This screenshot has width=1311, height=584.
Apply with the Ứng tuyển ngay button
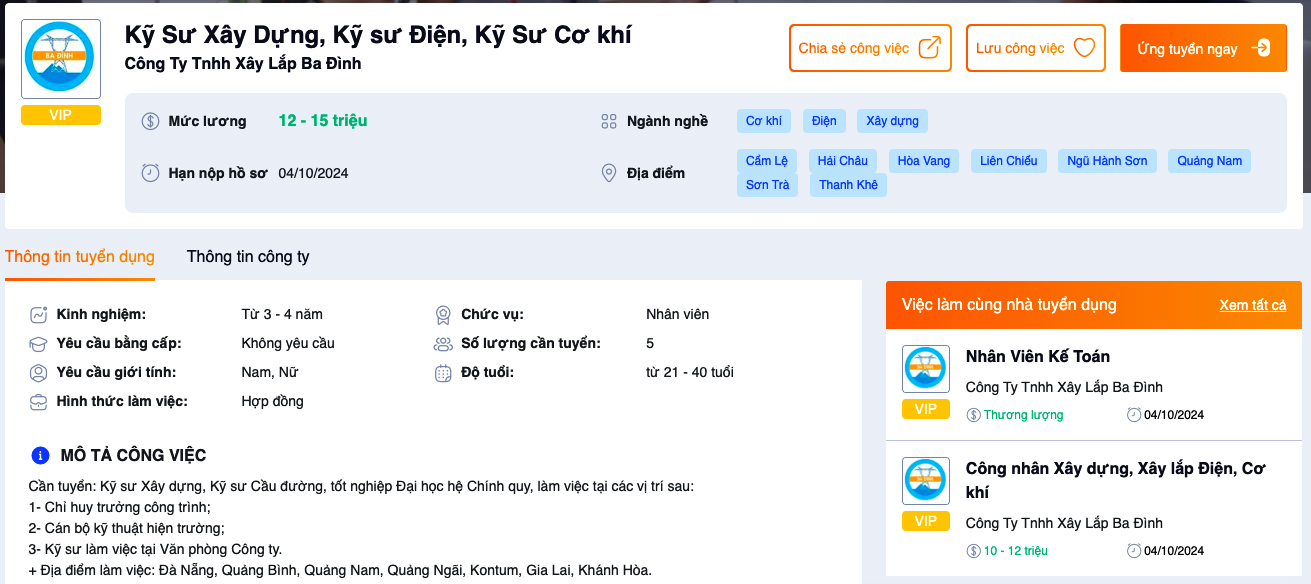pos(1203,48)
